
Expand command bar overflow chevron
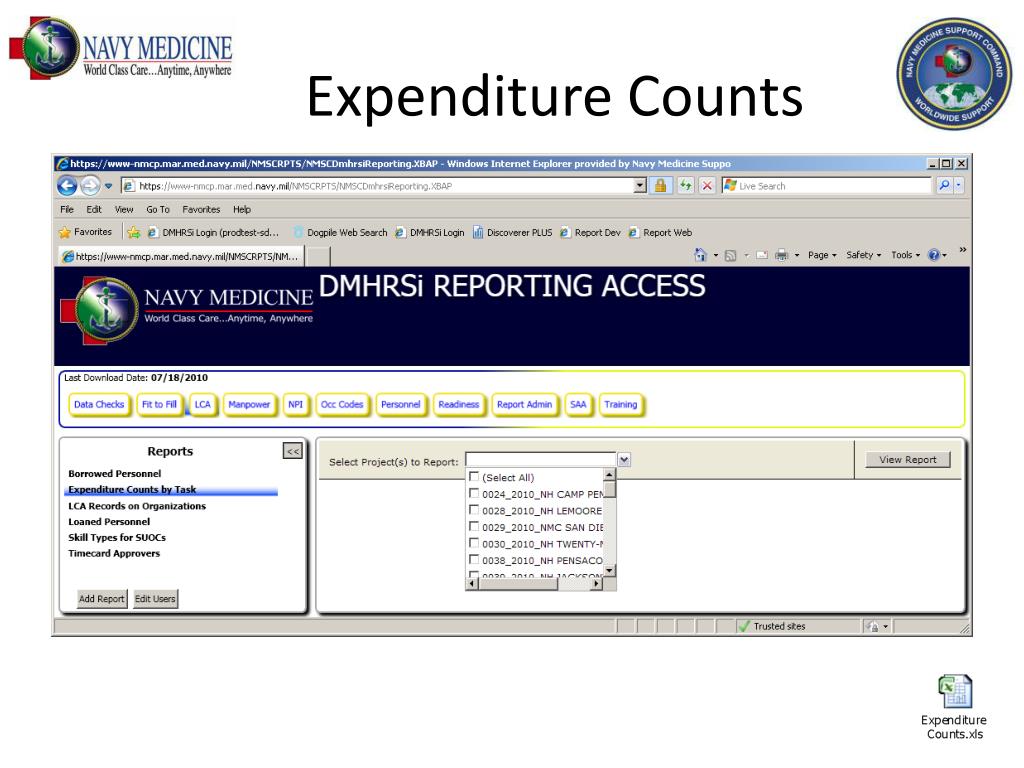coord(962,250)
